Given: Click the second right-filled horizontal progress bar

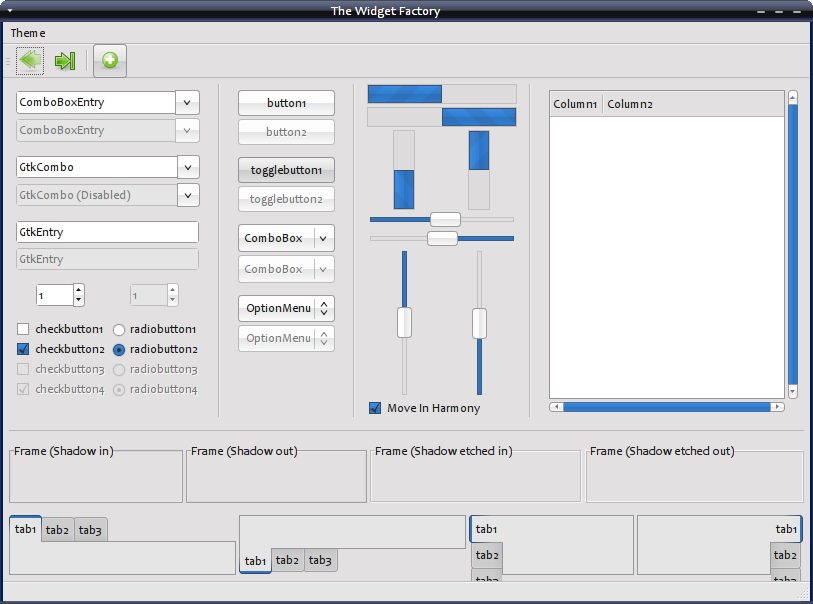Looking at the screenshot, I should click(442, 117).
